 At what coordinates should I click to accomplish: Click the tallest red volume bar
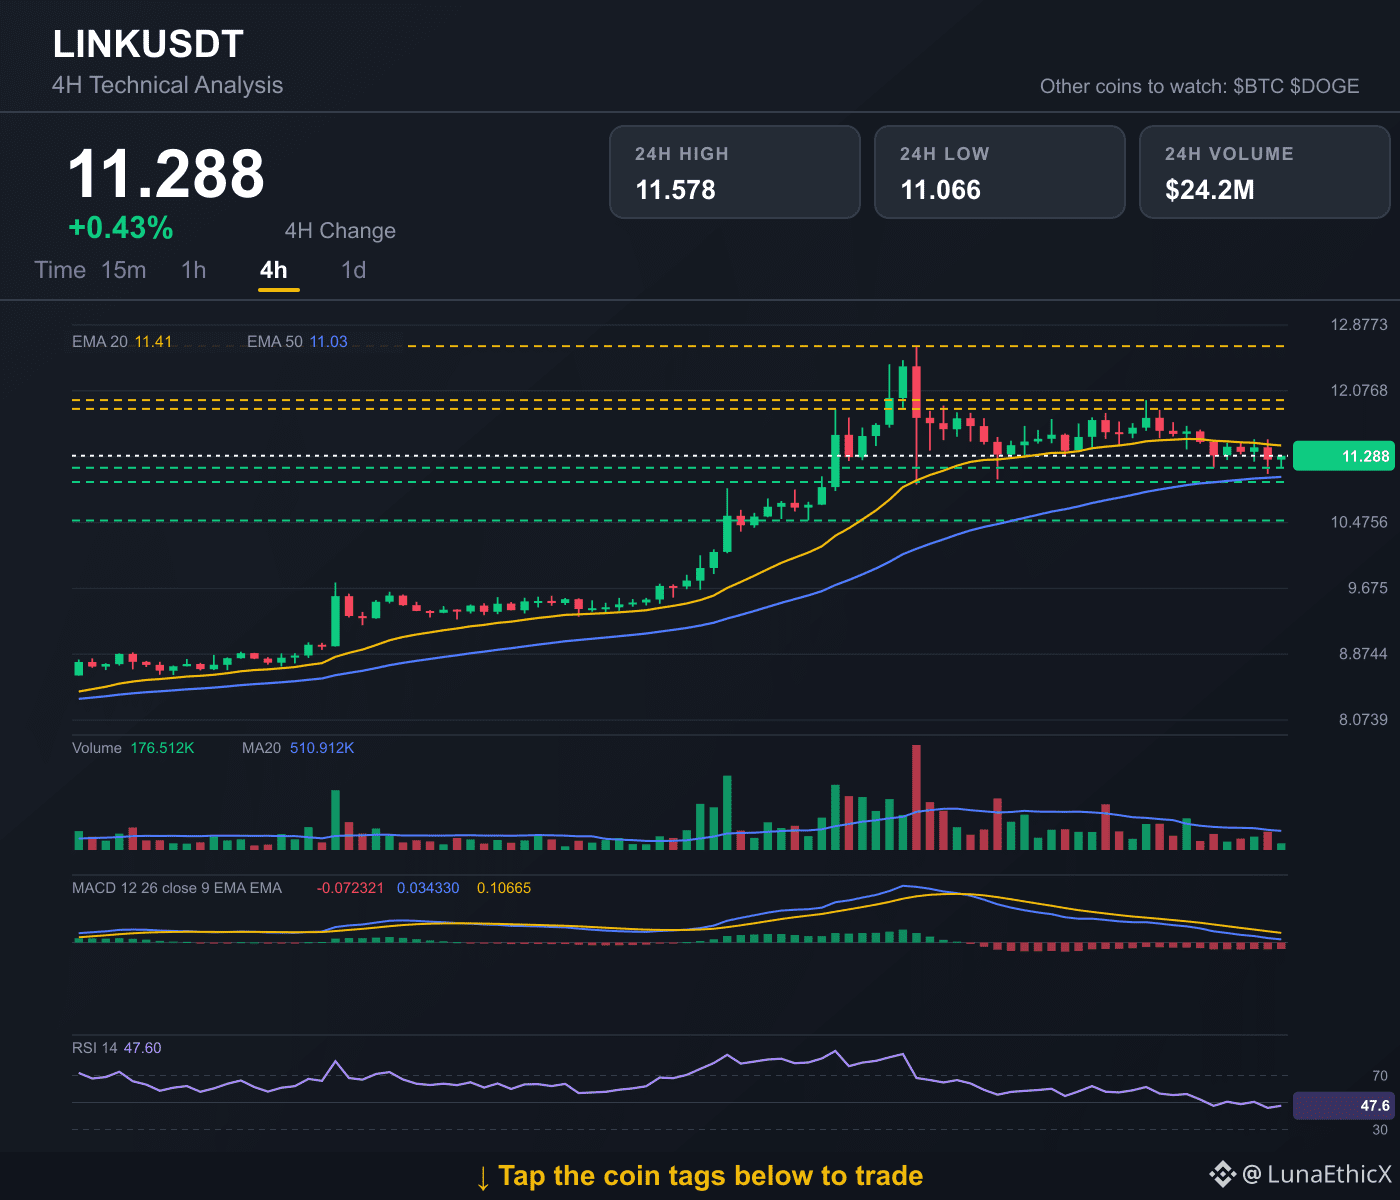click(916, 797)
